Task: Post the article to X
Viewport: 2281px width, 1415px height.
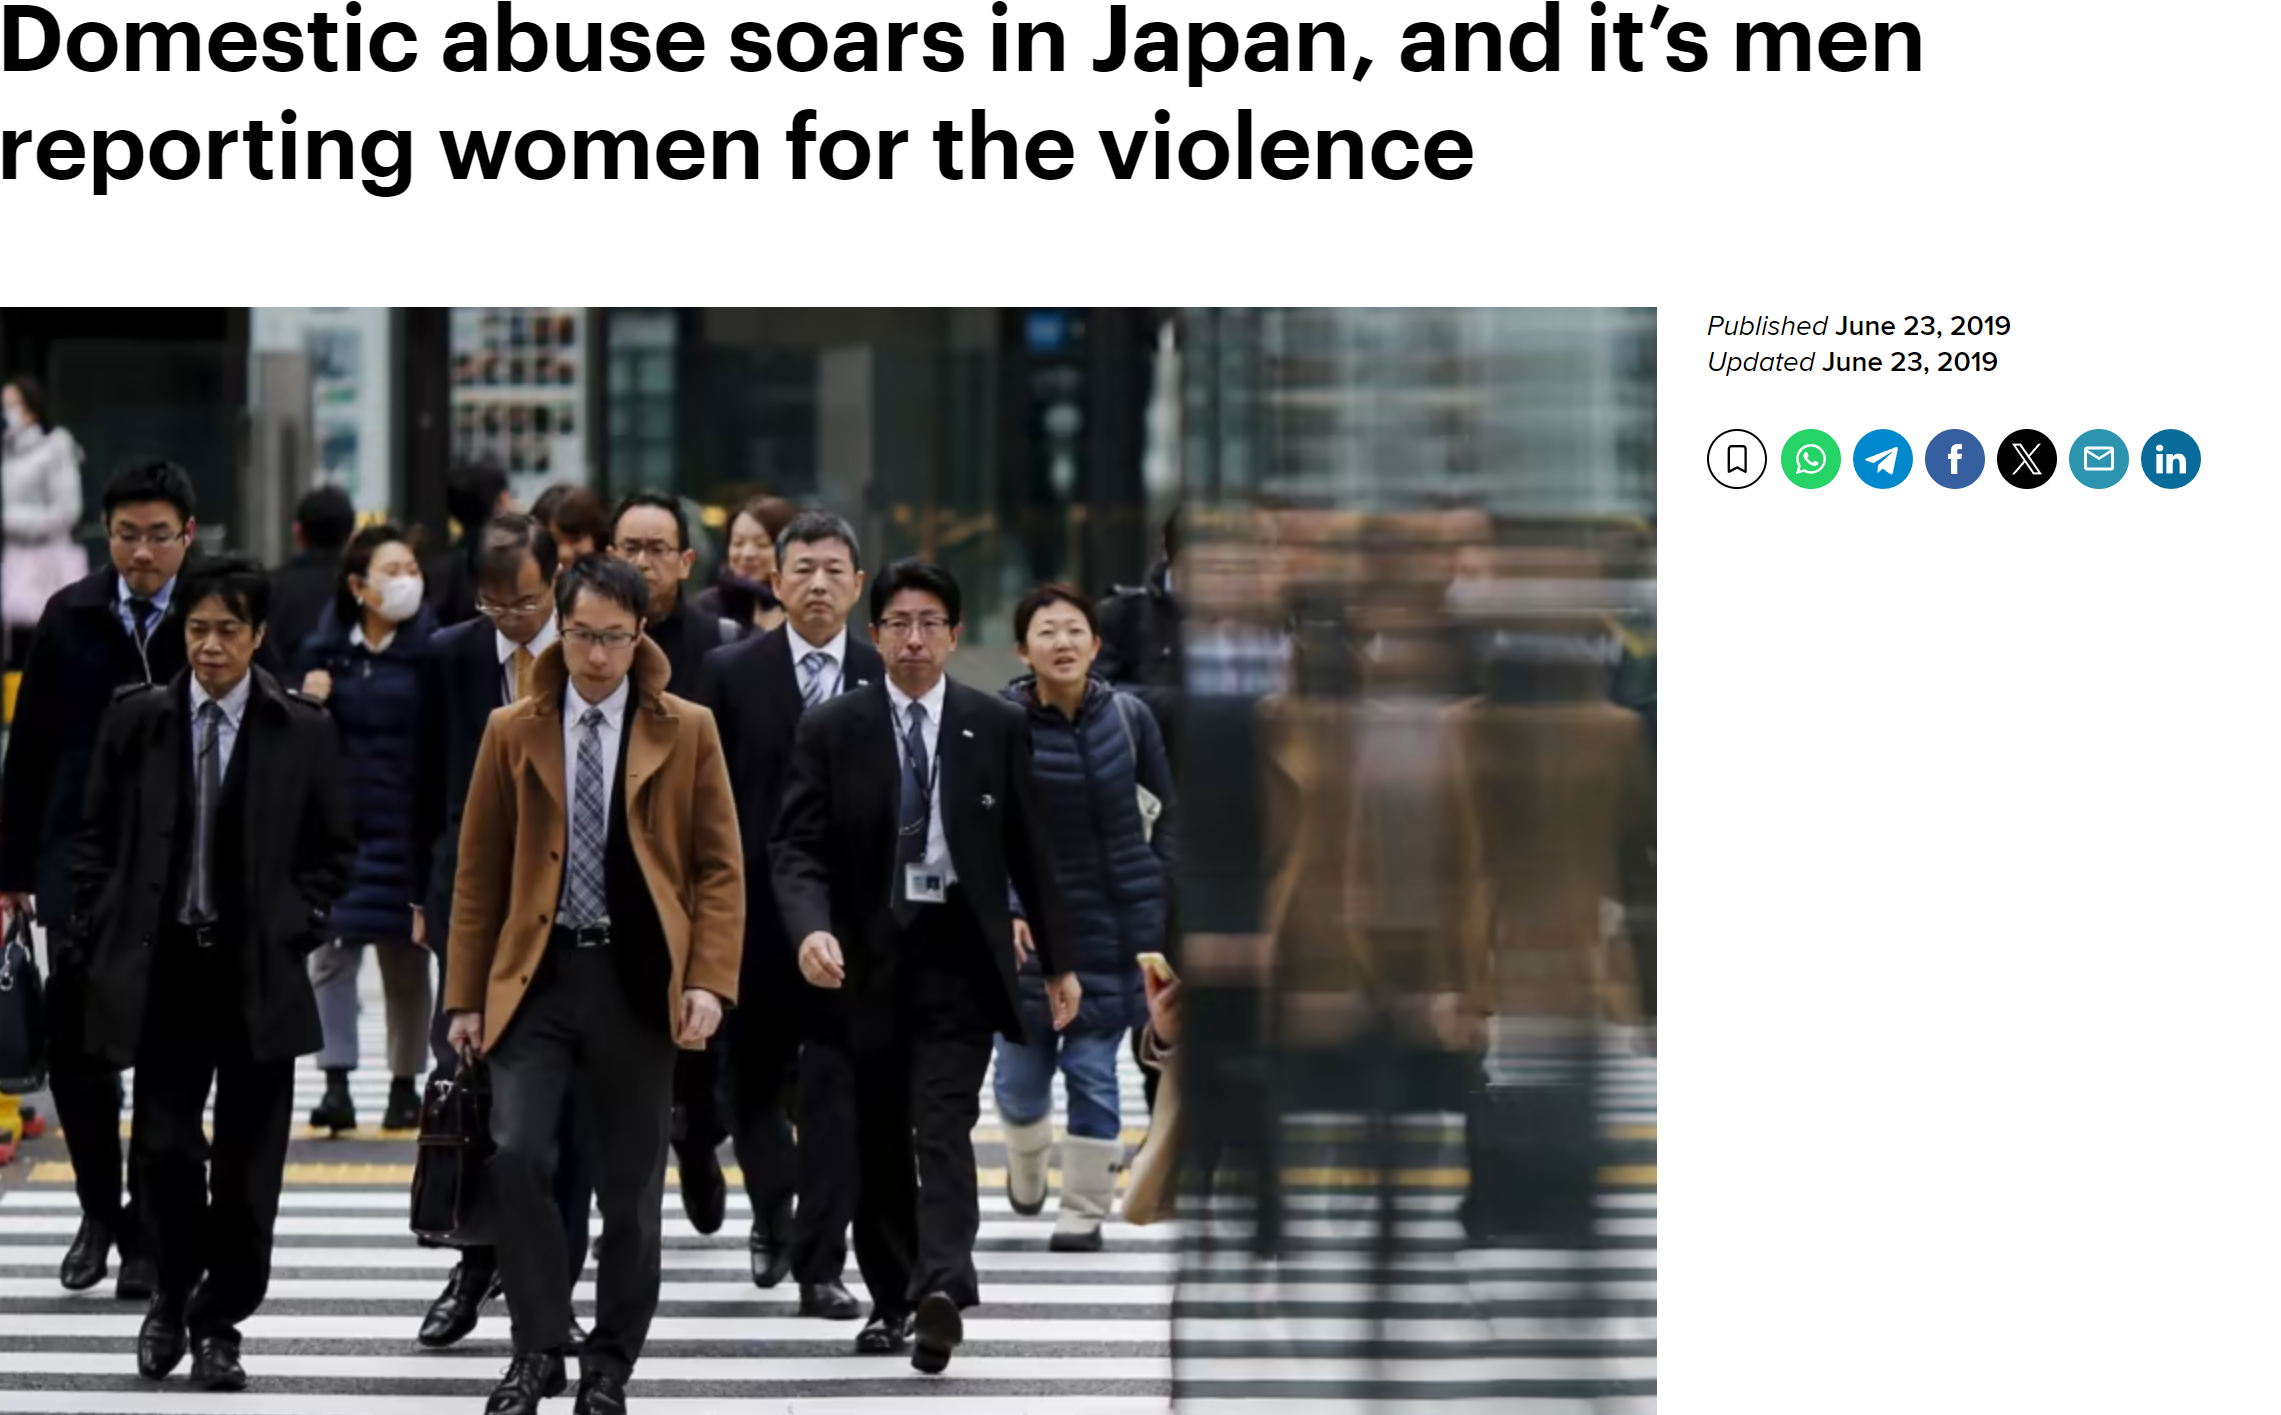Action: [x=2026, y=459]
